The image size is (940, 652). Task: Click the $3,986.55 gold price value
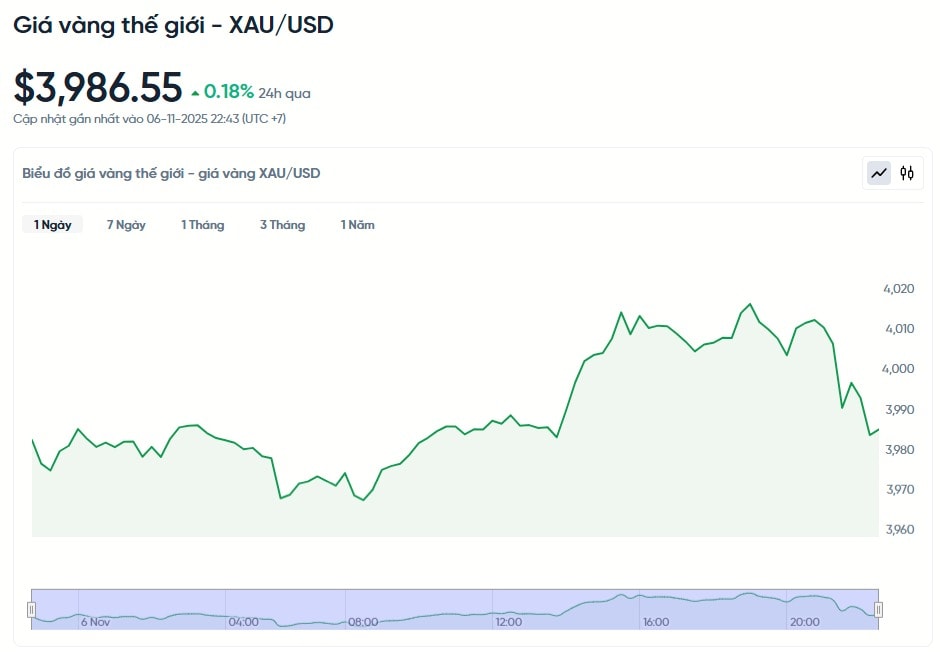98,88
